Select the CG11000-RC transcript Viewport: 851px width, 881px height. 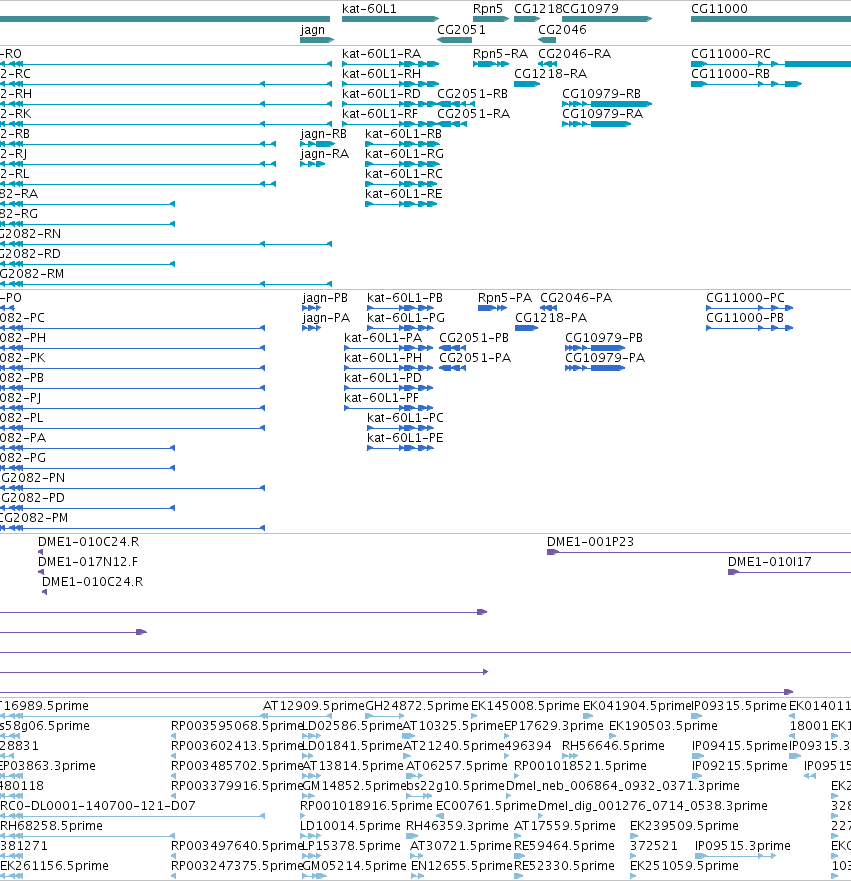731,53
